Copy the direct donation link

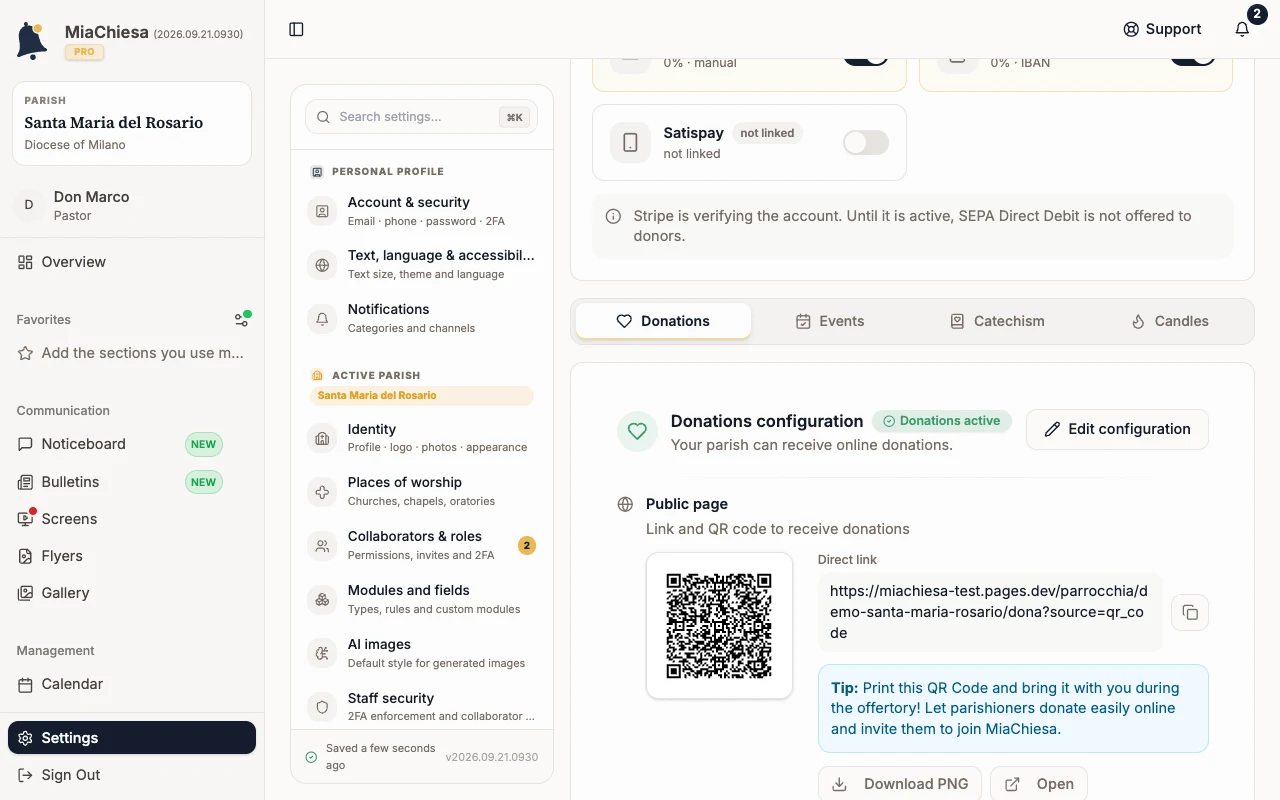click(1190, 612)
